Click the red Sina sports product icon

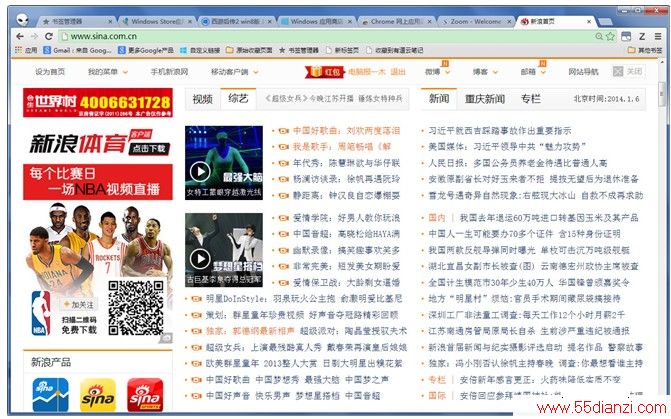145,395
